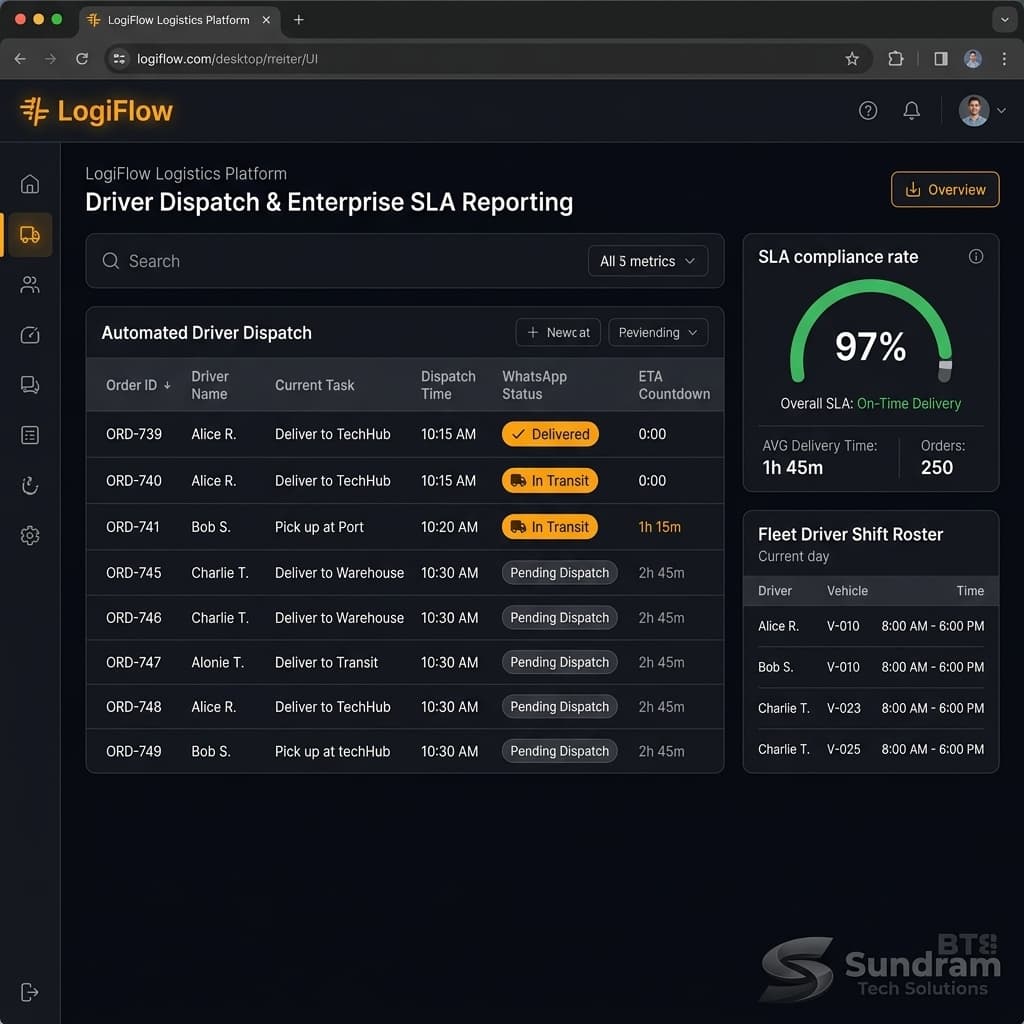Open a new browser tab

(298, 20)
